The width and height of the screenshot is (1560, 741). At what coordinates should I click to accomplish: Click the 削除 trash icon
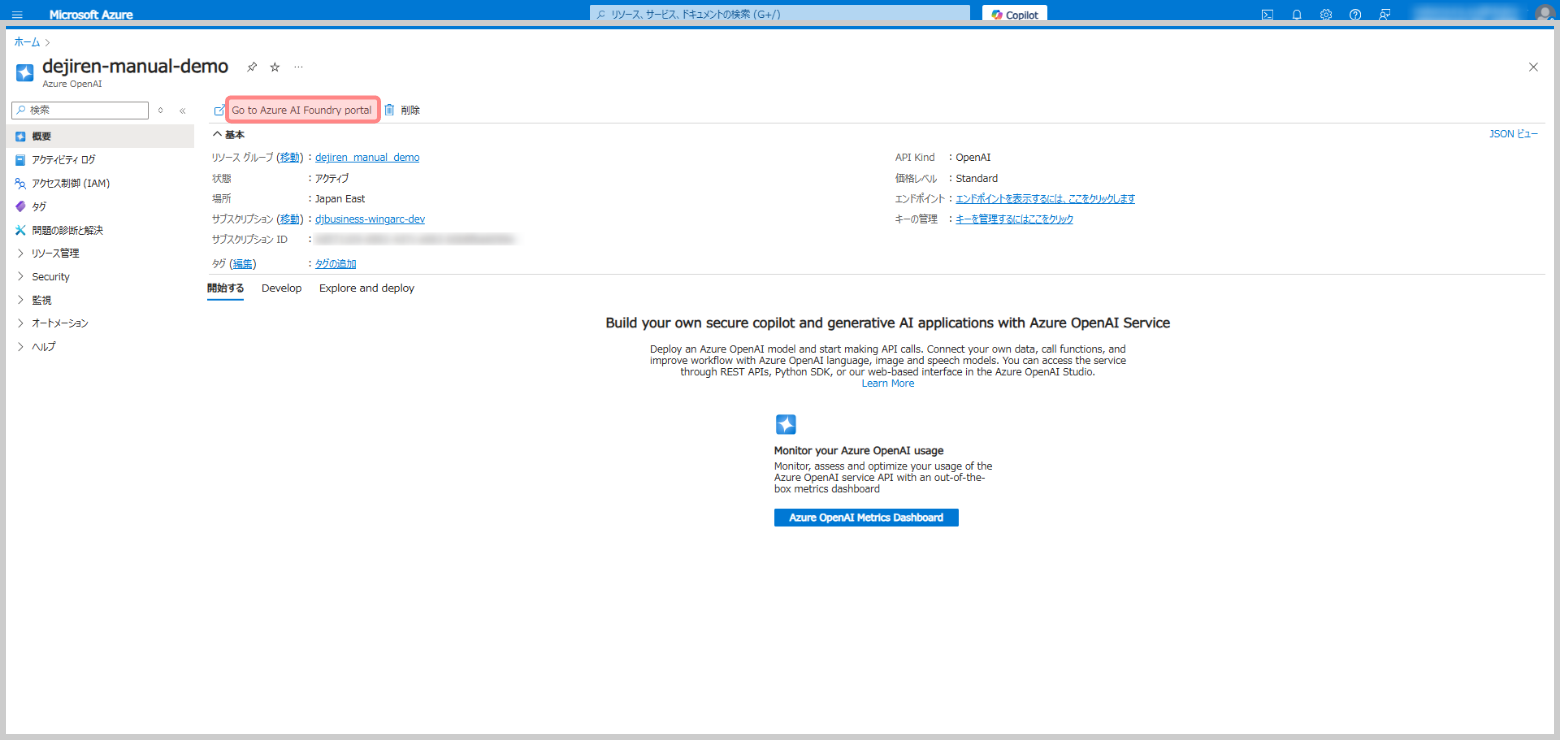point(390,110)
